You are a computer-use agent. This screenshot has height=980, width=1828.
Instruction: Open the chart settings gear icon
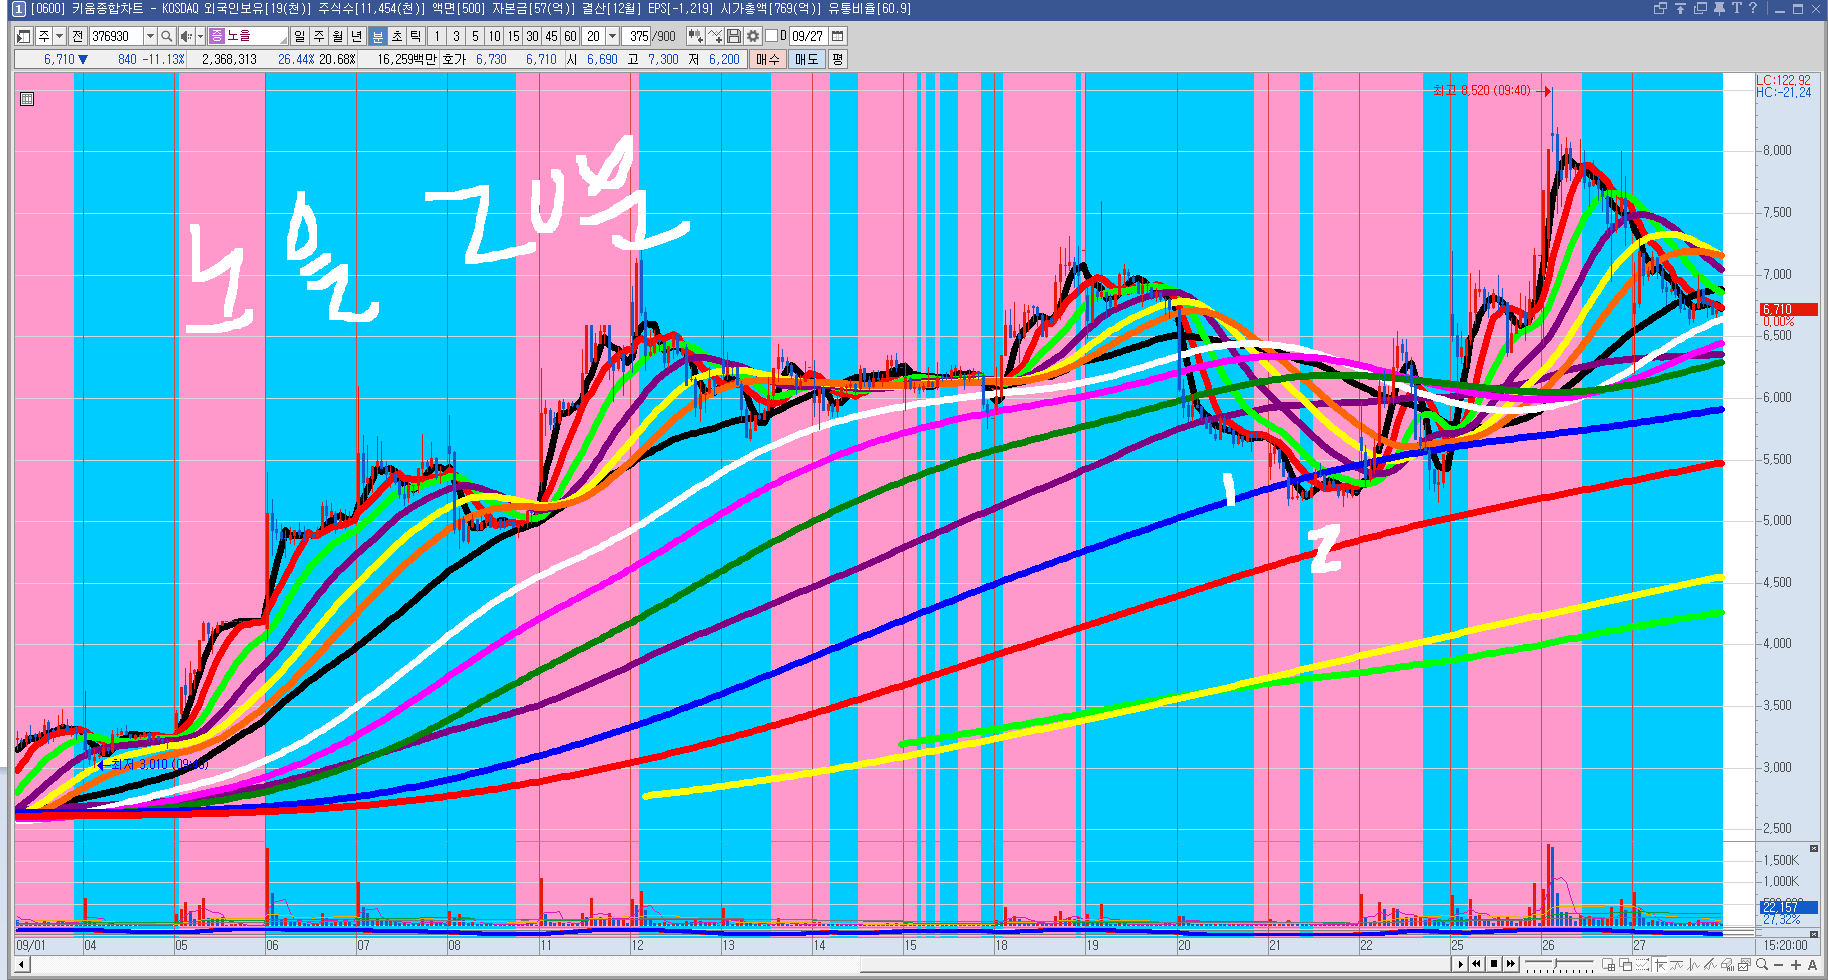coord(753,36)
